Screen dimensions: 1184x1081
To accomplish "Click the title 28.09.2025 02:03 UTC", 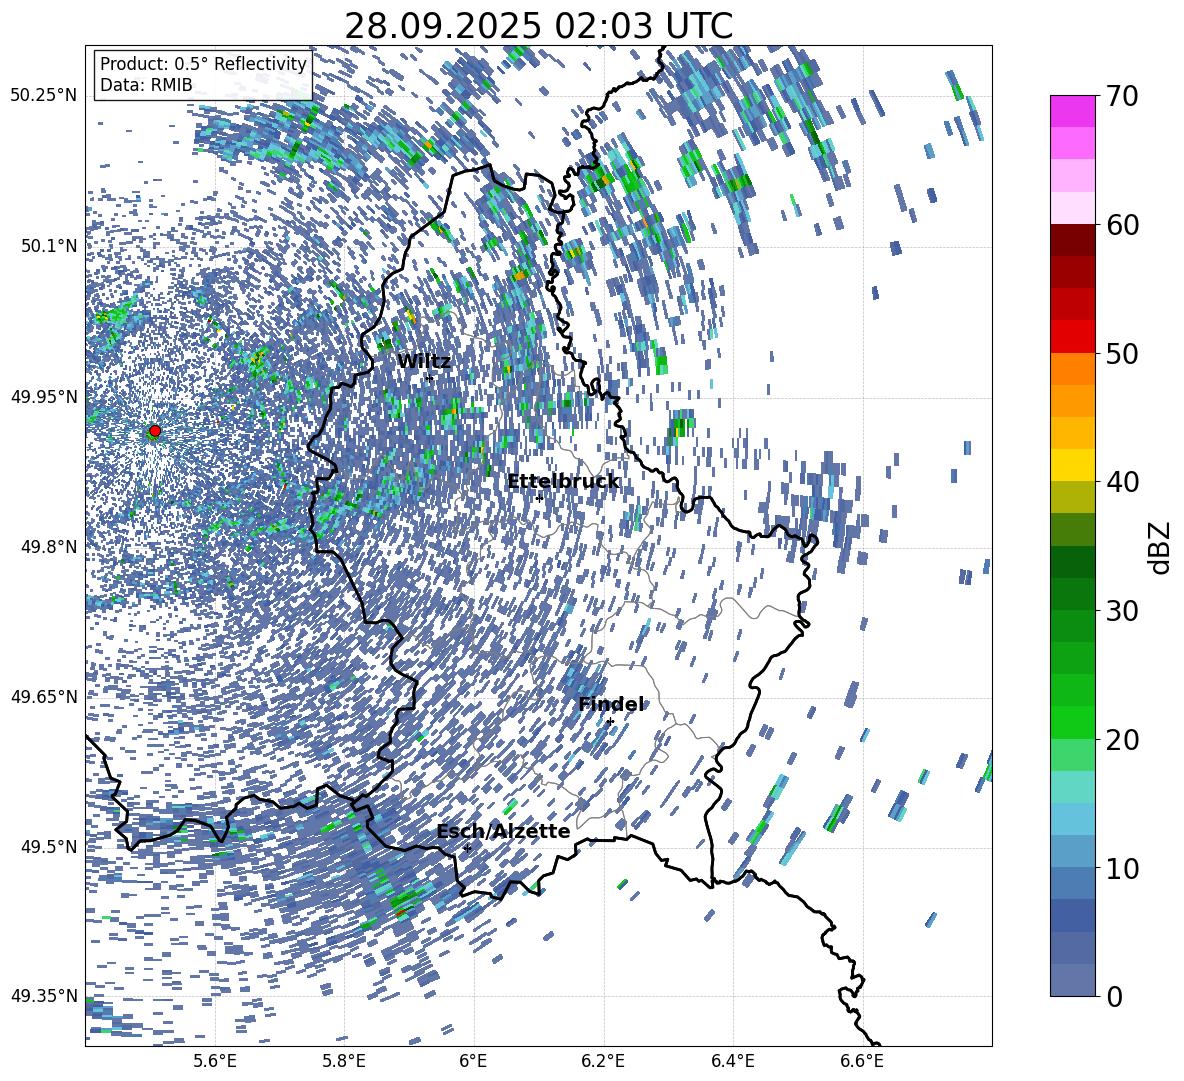I will (538, 26).
